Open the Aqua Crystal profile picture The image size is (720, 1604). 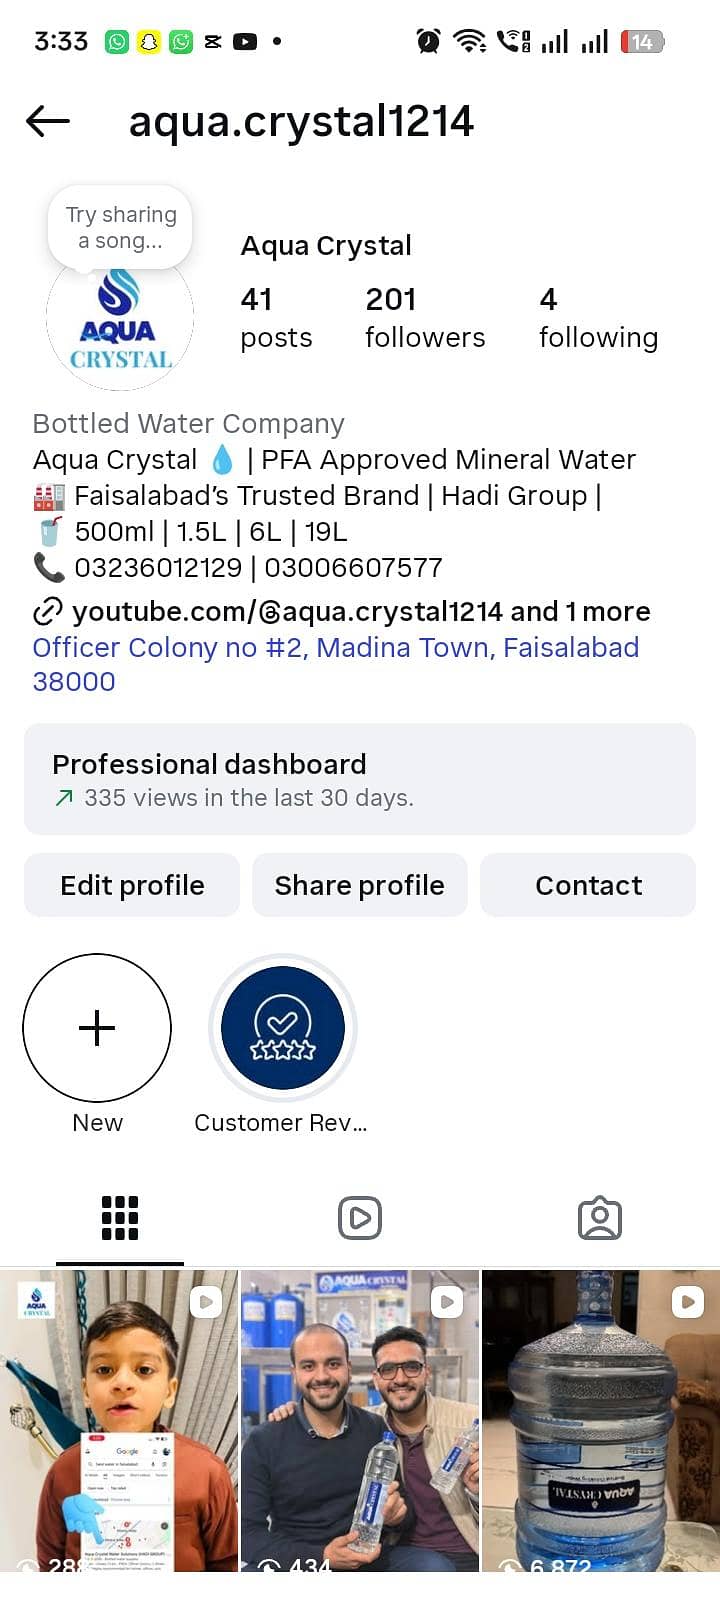(120, 320)
